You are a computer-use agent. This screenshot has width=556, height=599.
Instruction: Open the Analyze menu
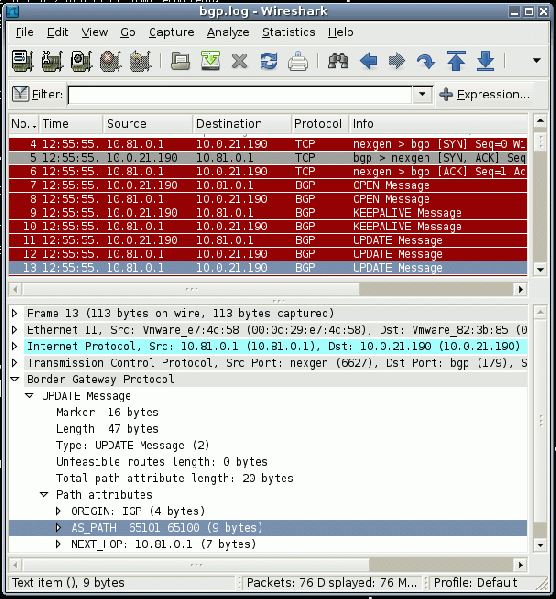tap(228, 32)
